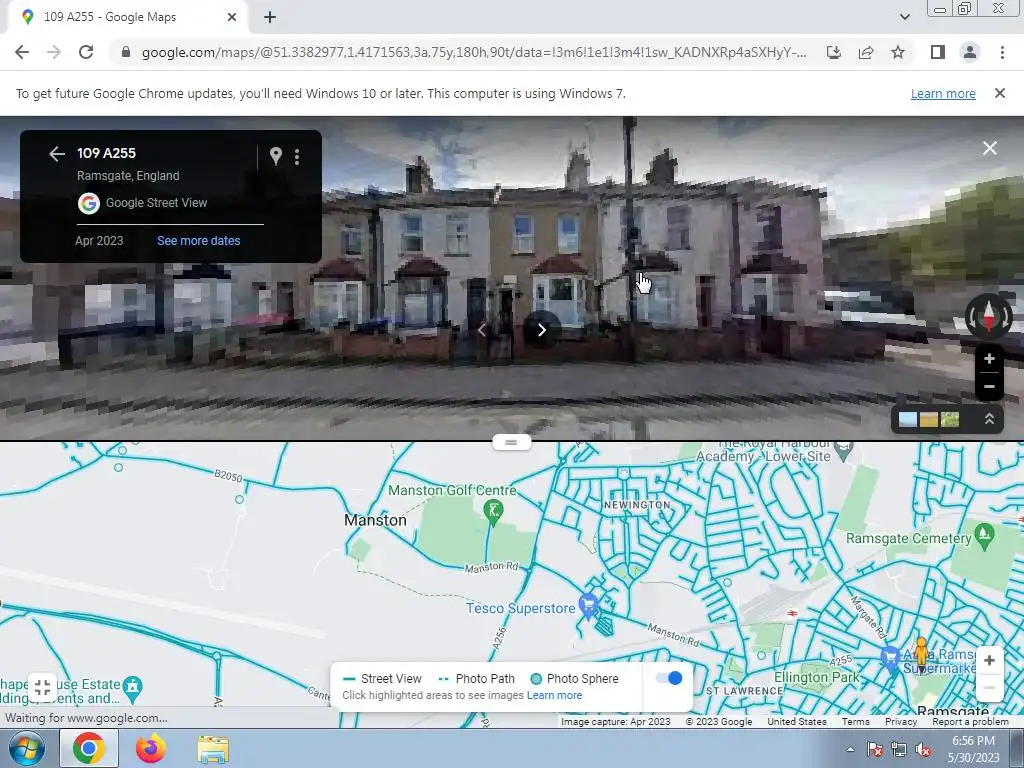Viewport: 1024px width, 768px height.
Task: Click the address bar URL
Action: click(473, 52)
